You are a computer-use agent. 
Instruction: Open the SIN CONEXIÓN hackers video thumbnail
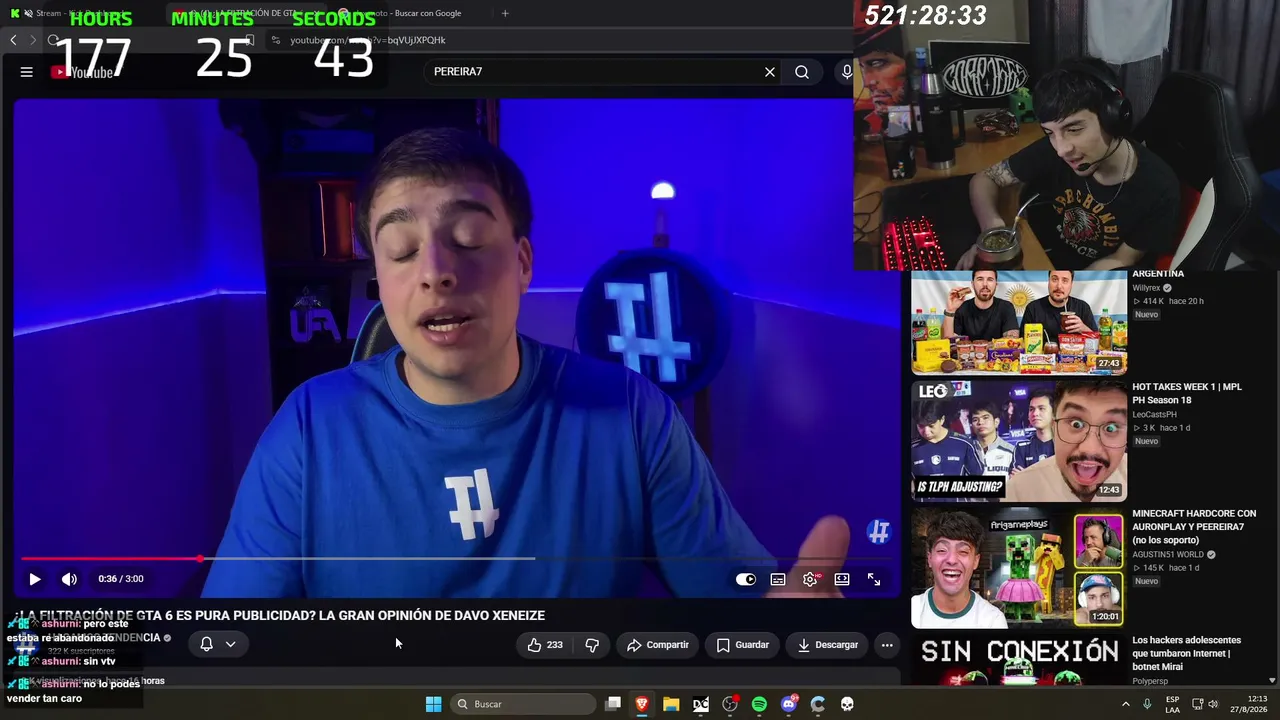1019,660
